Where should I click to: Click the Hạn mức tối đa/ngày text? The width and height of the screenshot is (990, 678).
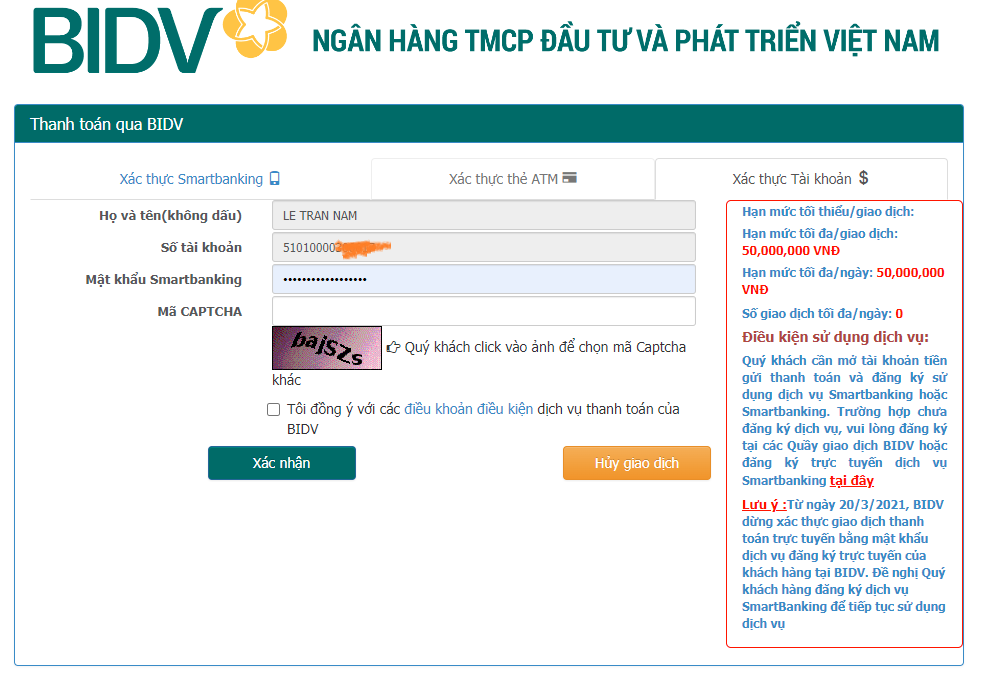(x=844, y=281)
